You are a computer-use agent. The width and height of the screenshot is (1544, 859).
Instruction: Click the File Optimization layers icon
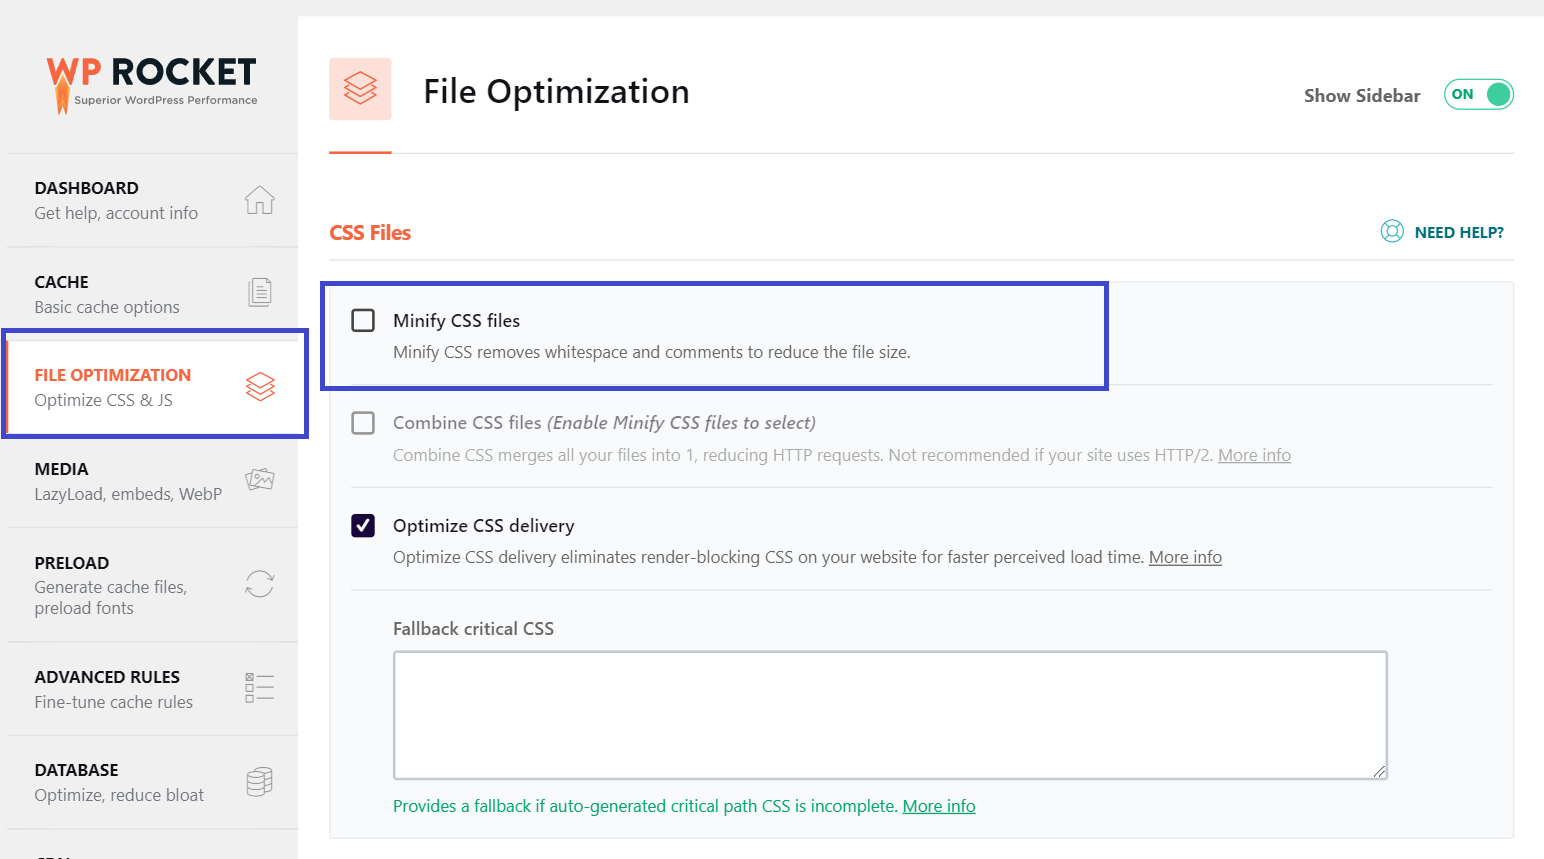[x=259, y=385]
